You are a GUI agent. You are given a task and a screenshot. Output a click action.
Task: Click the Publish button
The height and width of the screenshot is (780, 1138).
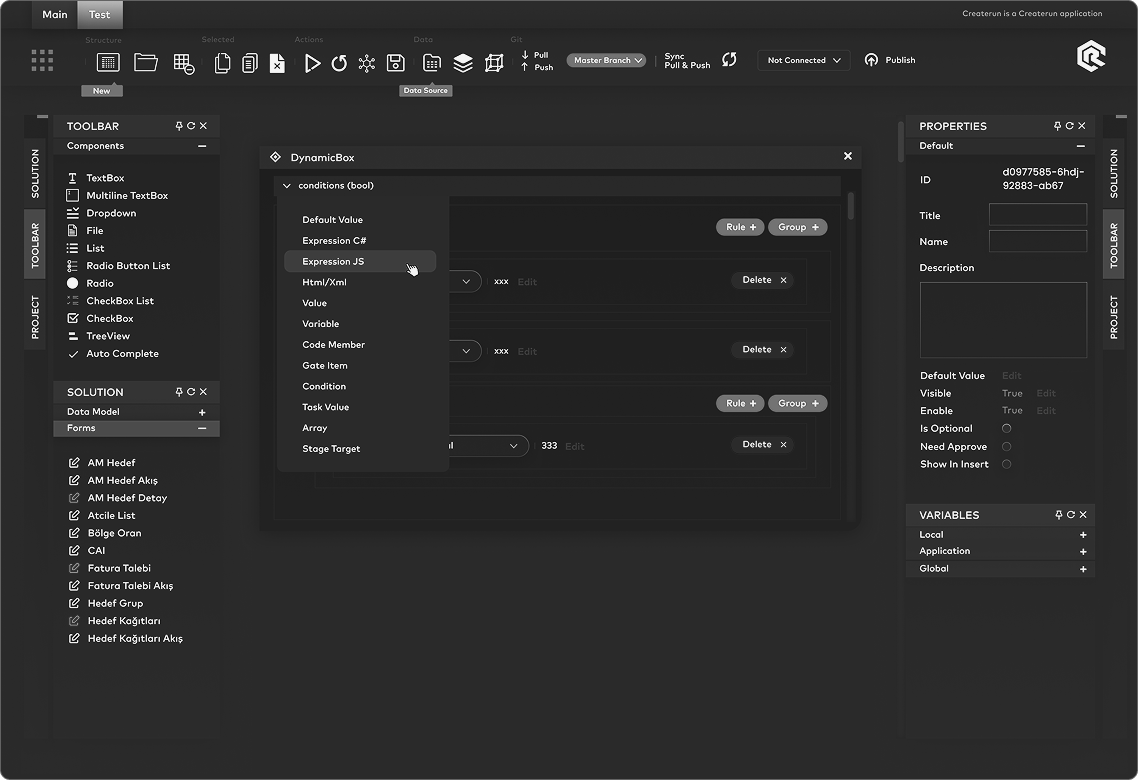(890, 60)
